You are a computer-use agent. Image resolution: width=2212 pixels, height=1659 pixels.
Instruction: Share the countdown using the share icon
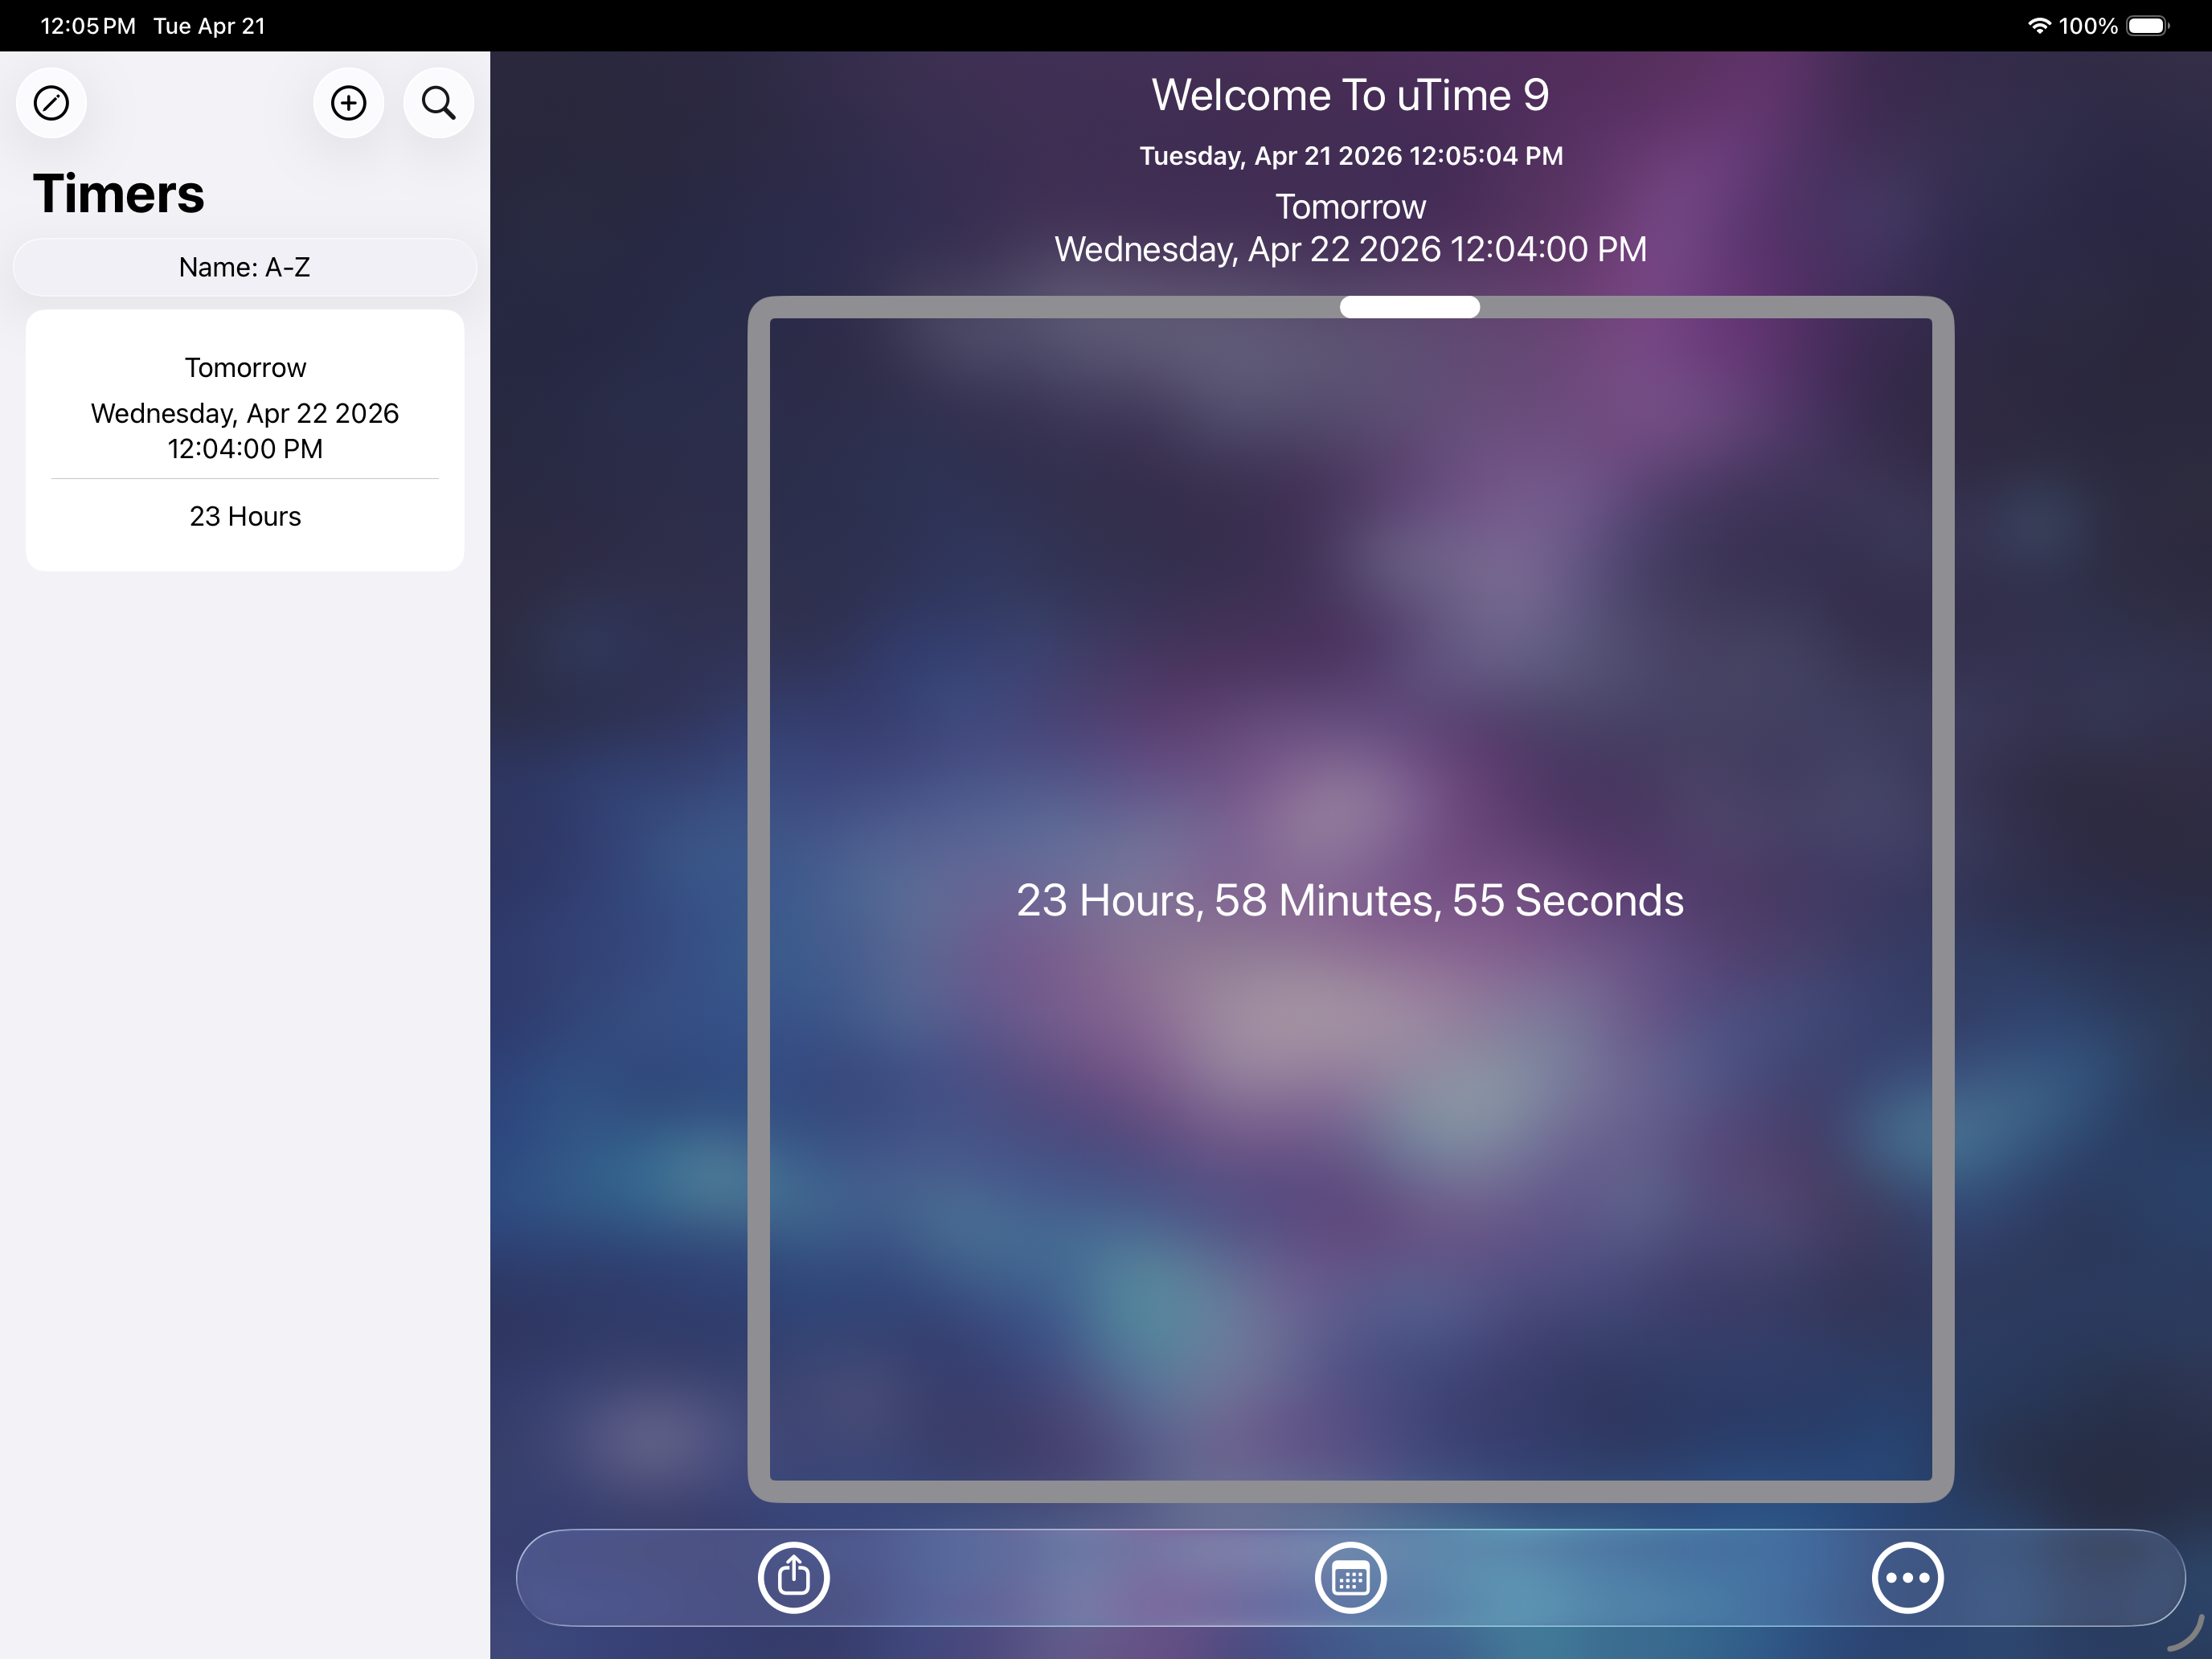793,1576
